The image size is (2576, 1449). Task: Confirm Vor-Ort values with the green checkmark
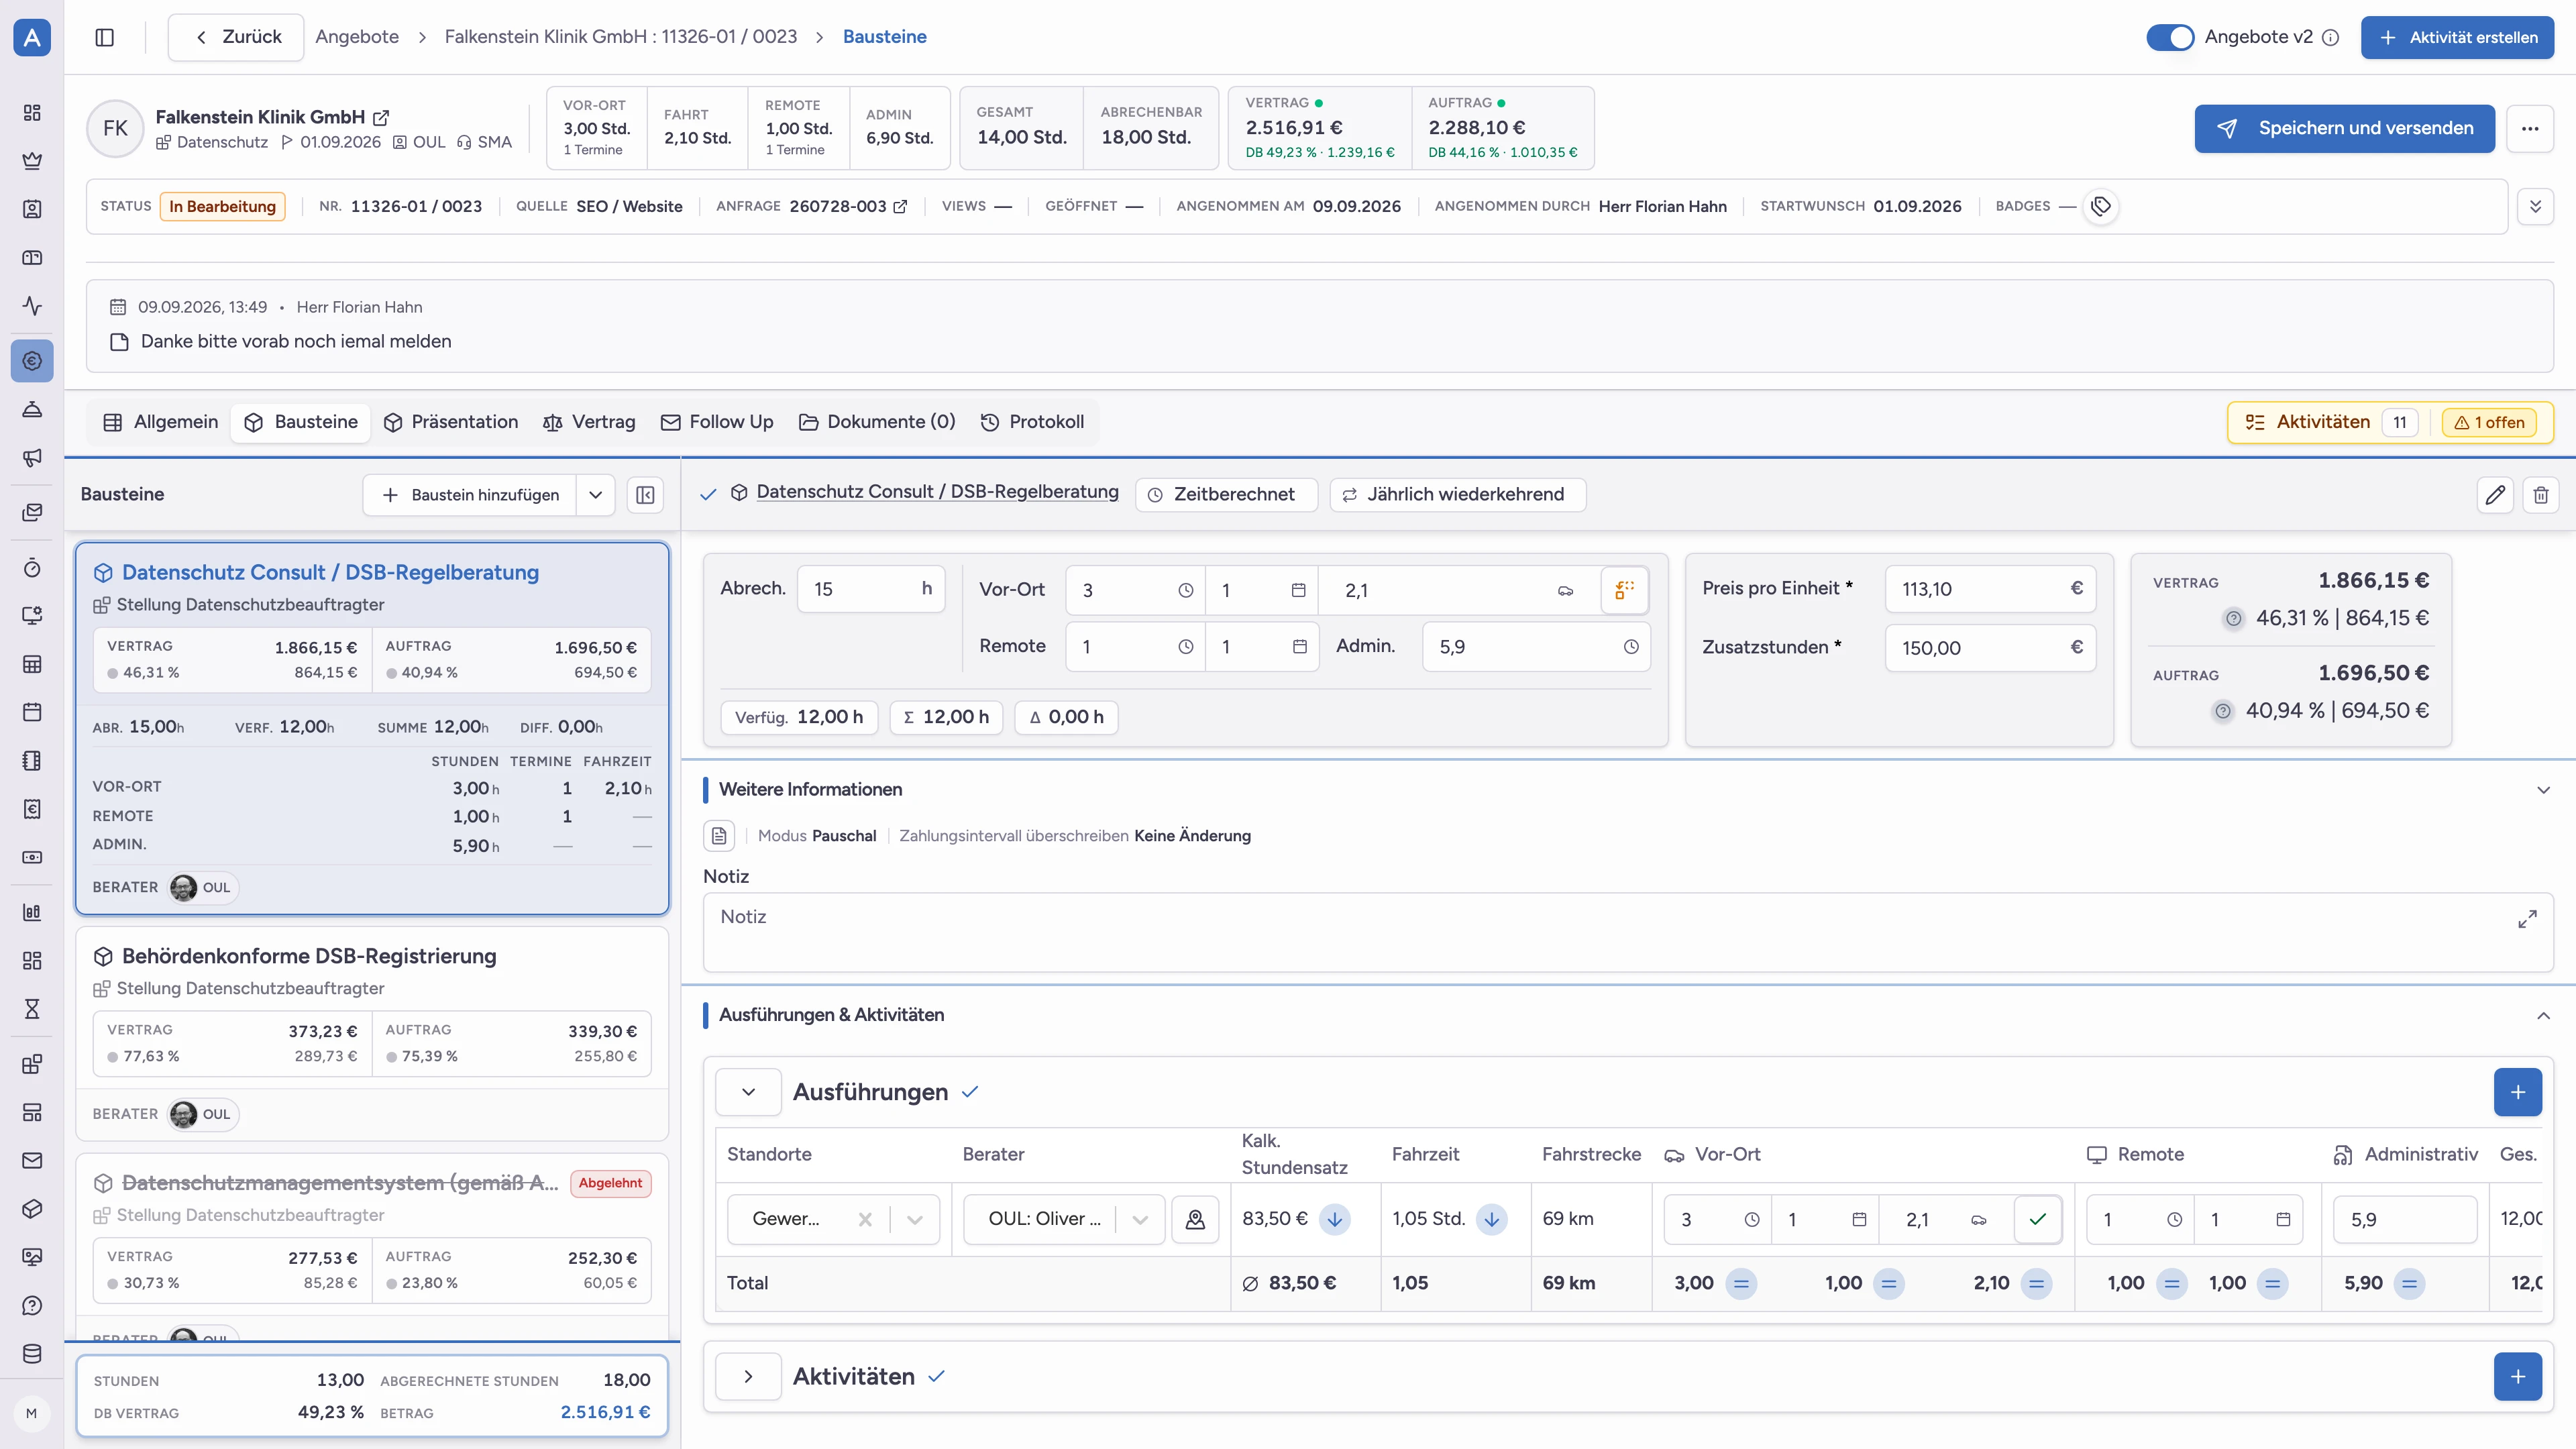(2037, 1219)
